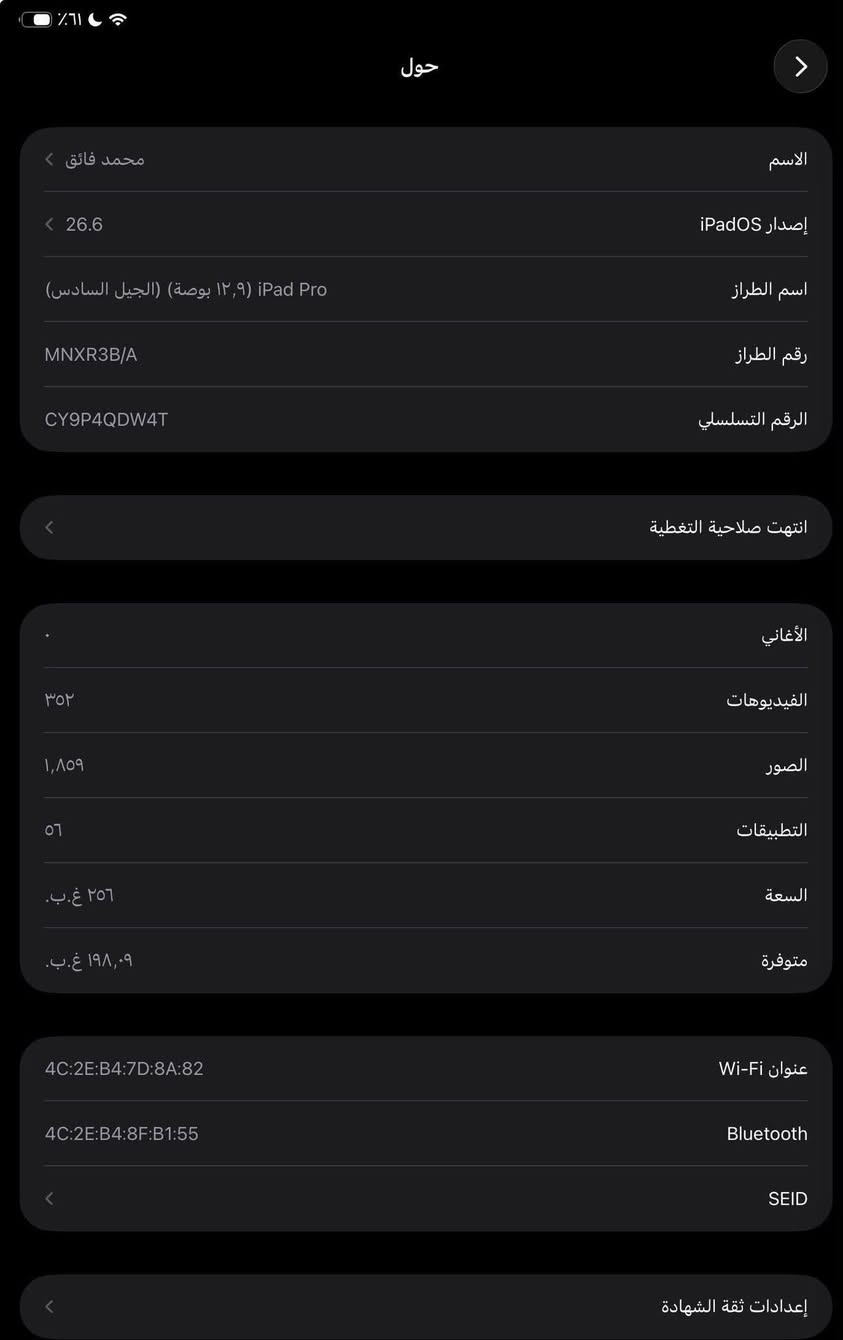Image resolution: width=843 pixels, height=1340 pixels.
Task: Tap the chevron next to محمد فائق
Action: click(49, 159)
